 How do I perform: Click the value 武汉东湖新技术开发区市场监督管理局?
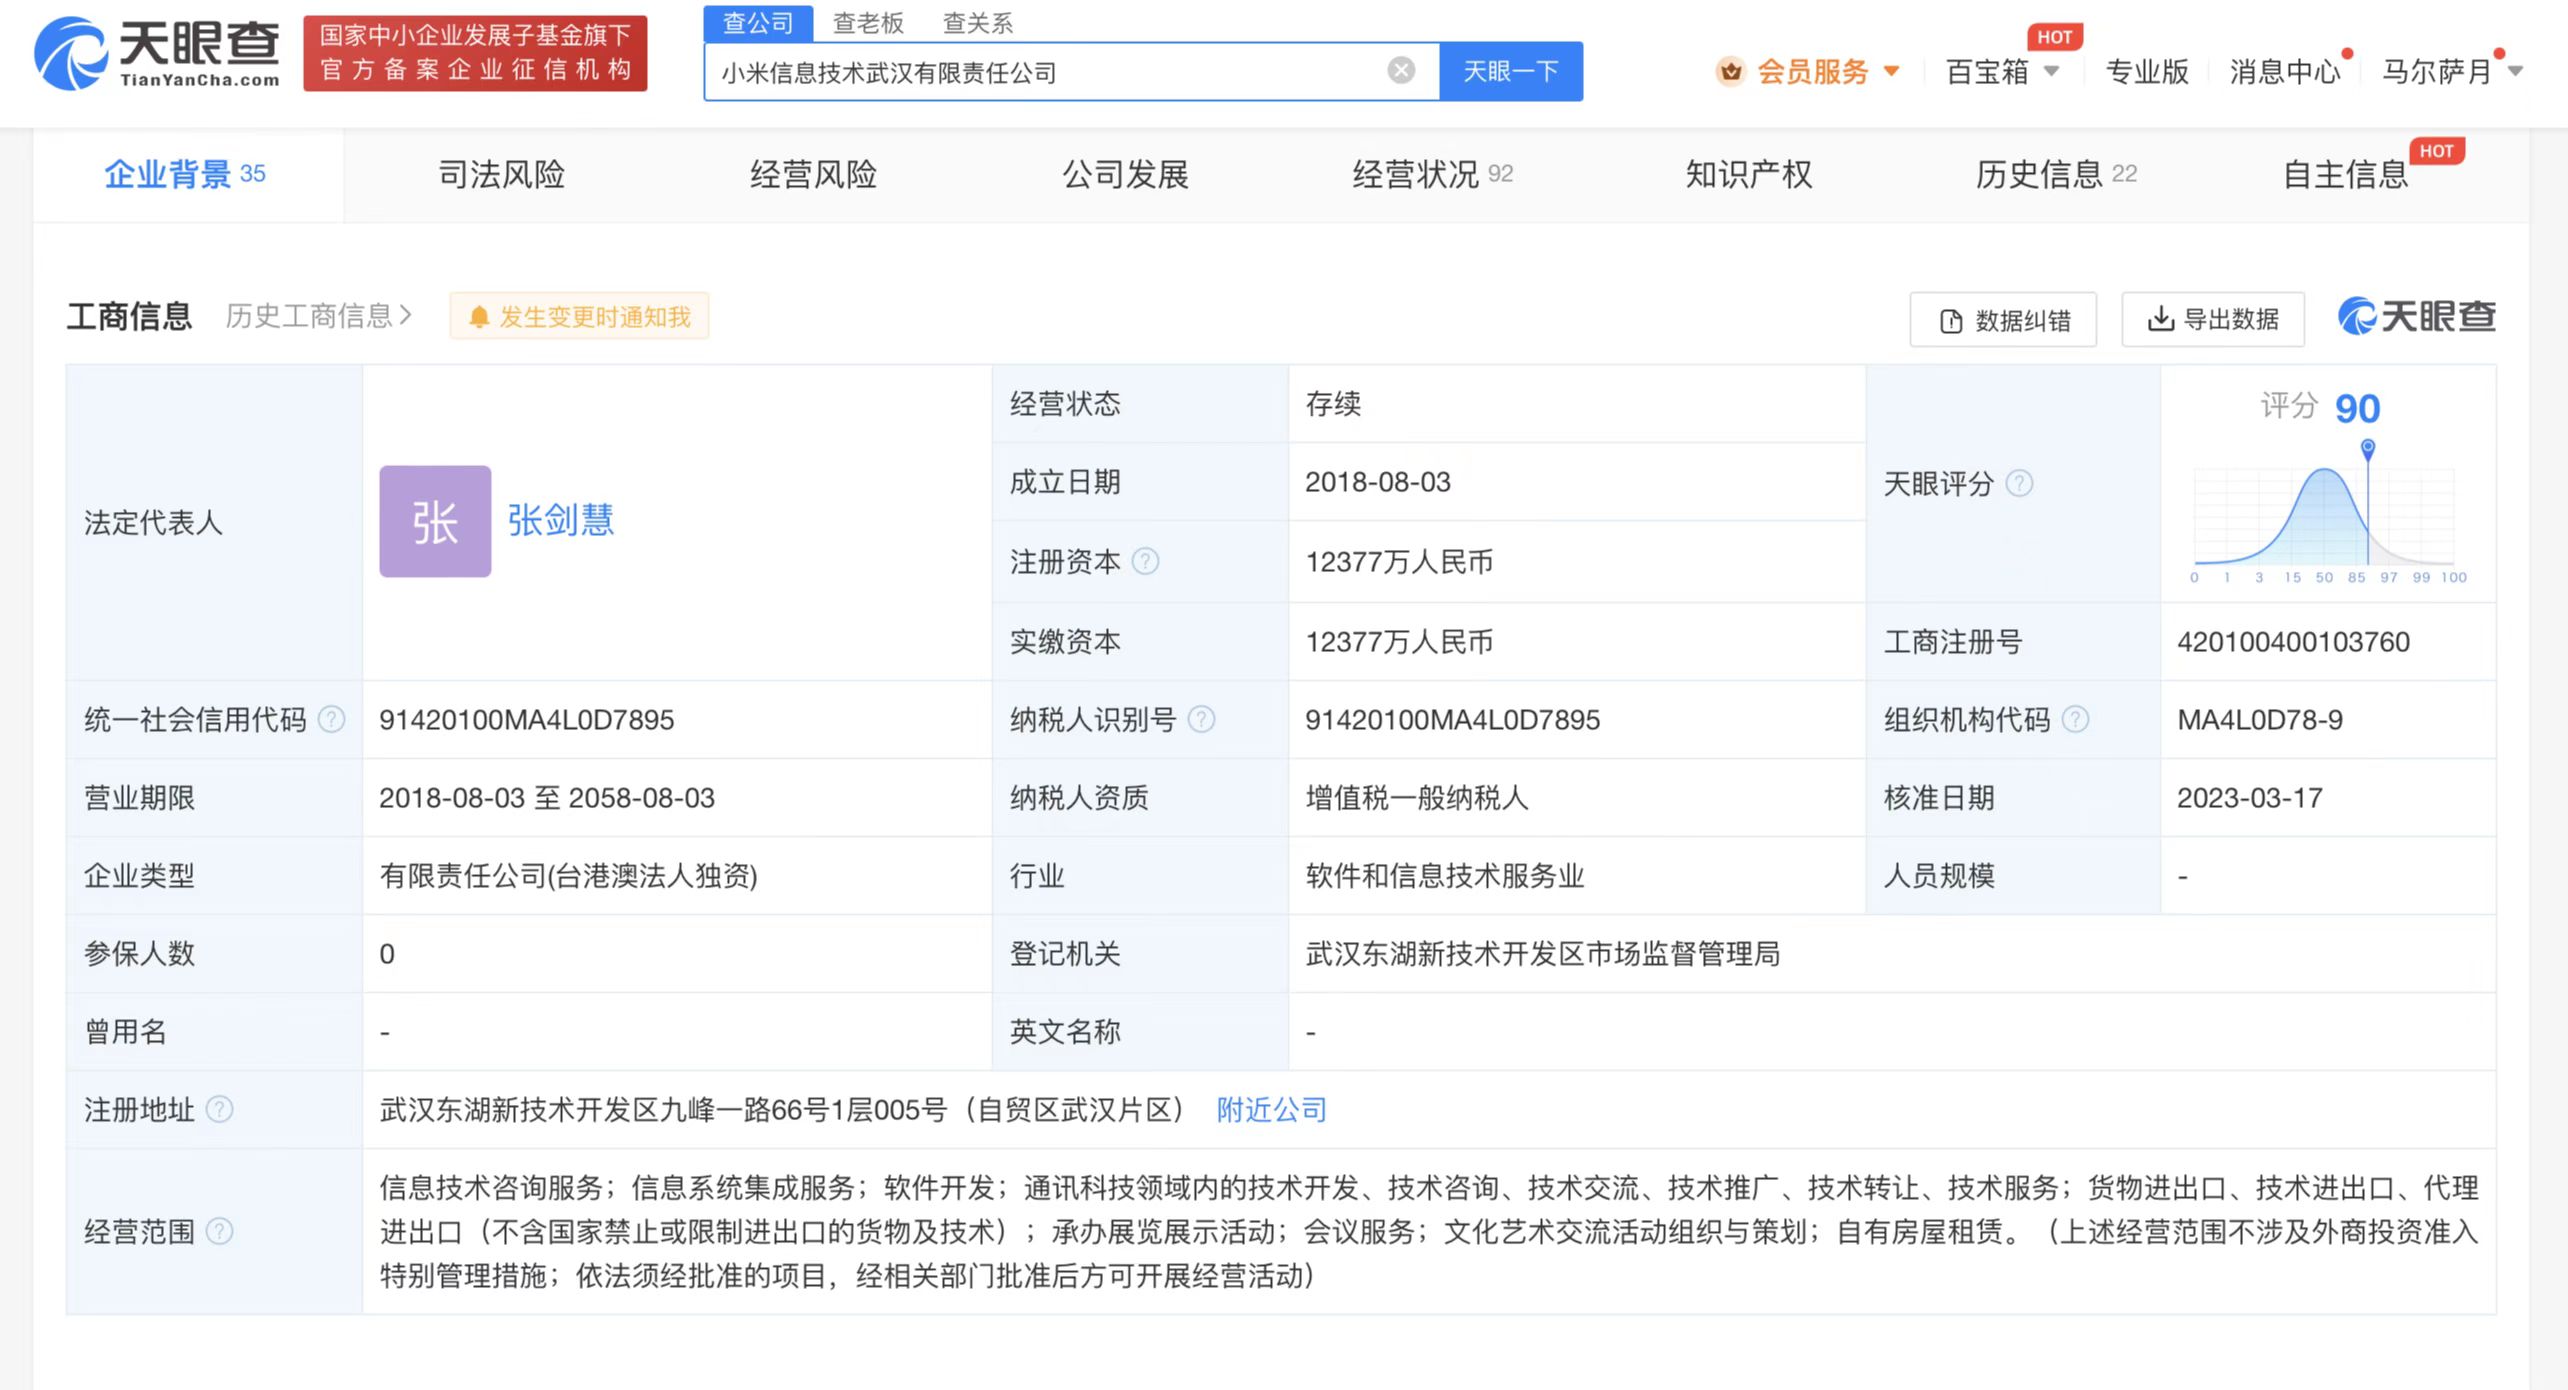point(1542,953)
